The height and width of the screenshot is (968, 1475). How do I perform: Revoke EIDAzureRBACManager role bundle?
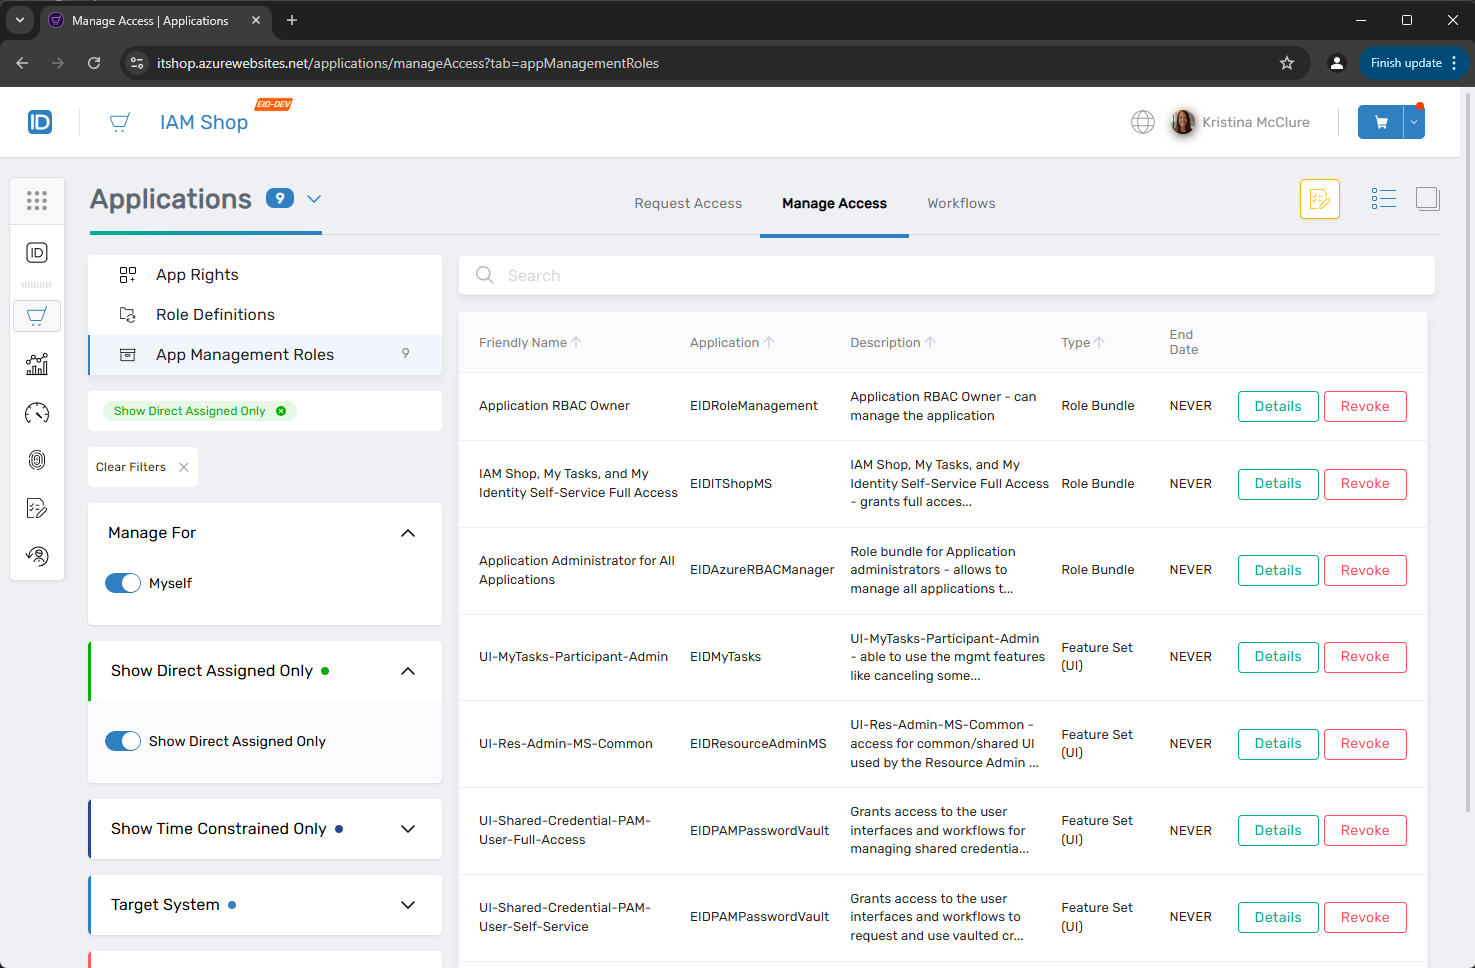coord(1365,570)
